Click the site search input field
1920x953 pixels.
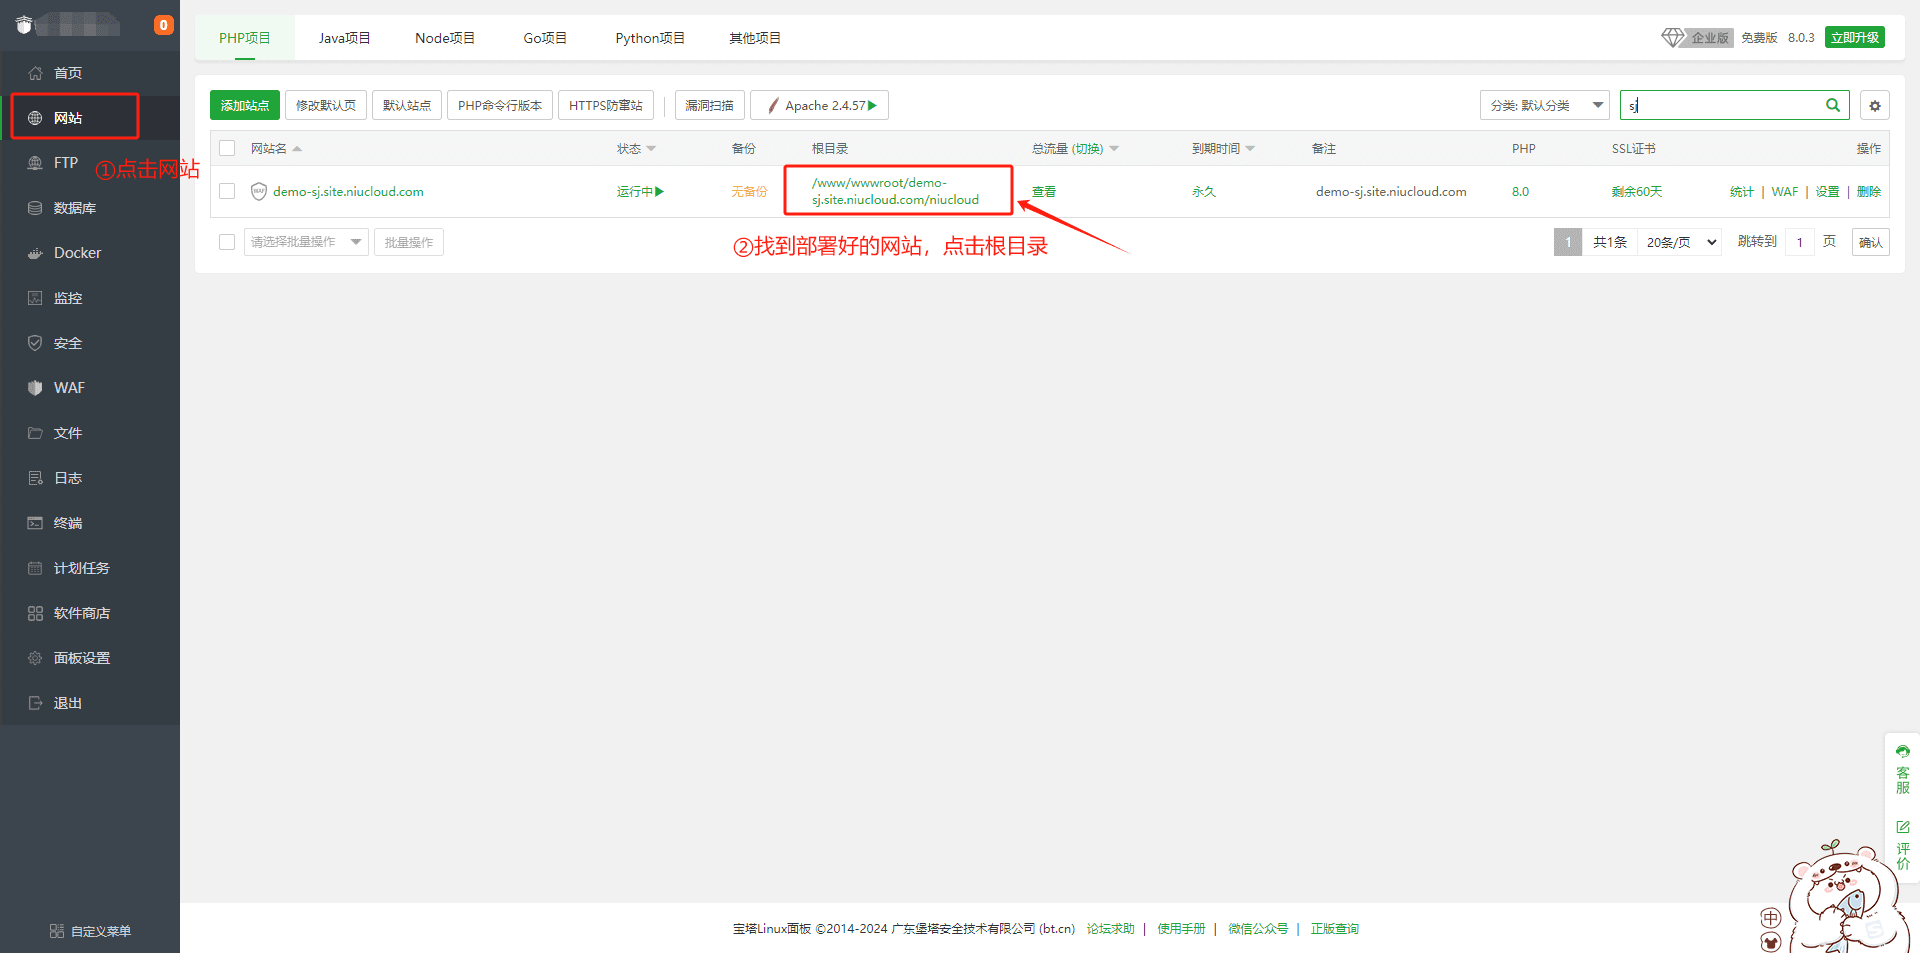click(x=1720, y=105)
